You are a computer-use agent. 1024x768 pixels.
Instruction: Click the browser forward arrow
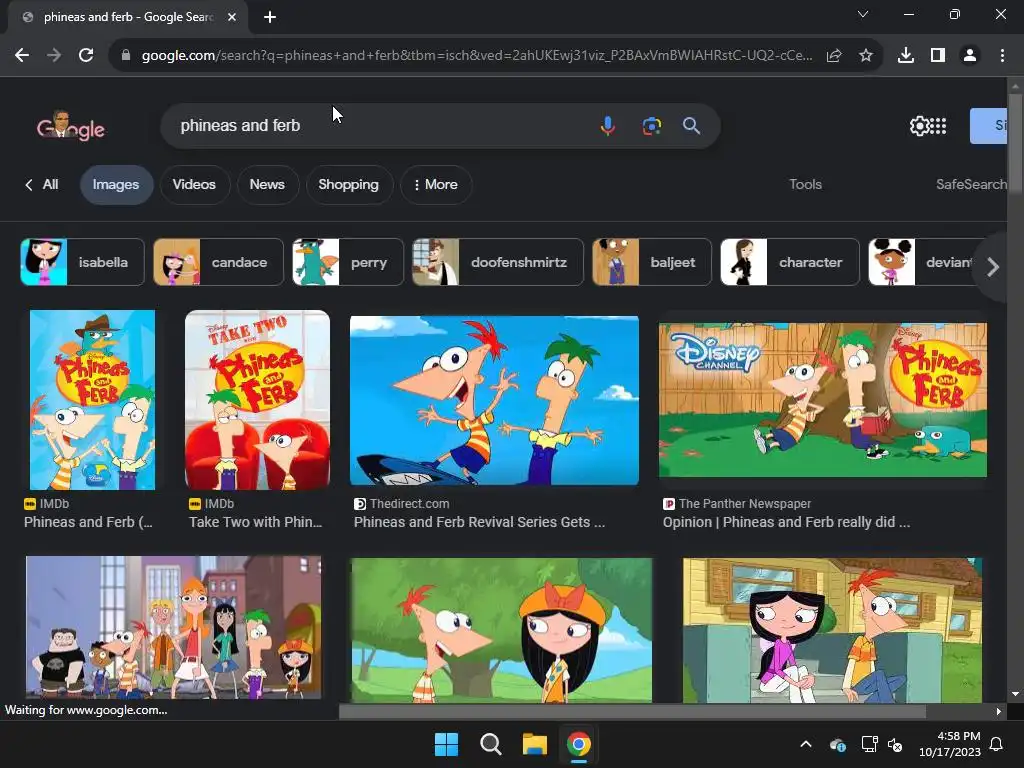click(x=54, y=56)
